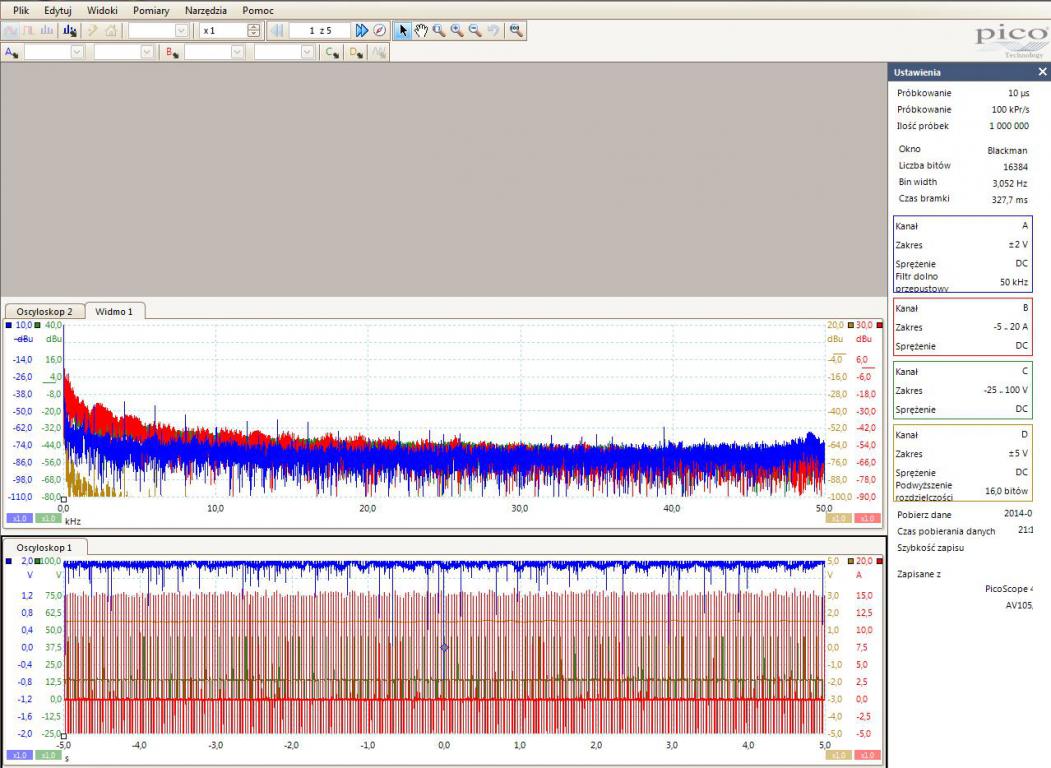This screenshot has width=1051, height=768.
Task: Select the arrow pointer selection tool
Action: tap(404, 31)
